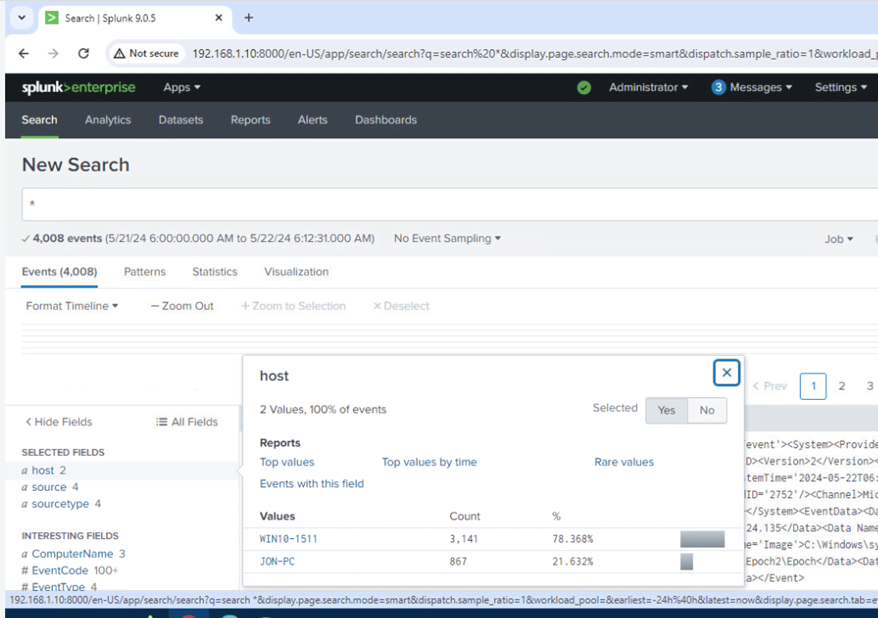The height and width of the screenshot is (618, 878).
Task: Click the Messages count badge showing 3
Action: click(x=718, y=87)
